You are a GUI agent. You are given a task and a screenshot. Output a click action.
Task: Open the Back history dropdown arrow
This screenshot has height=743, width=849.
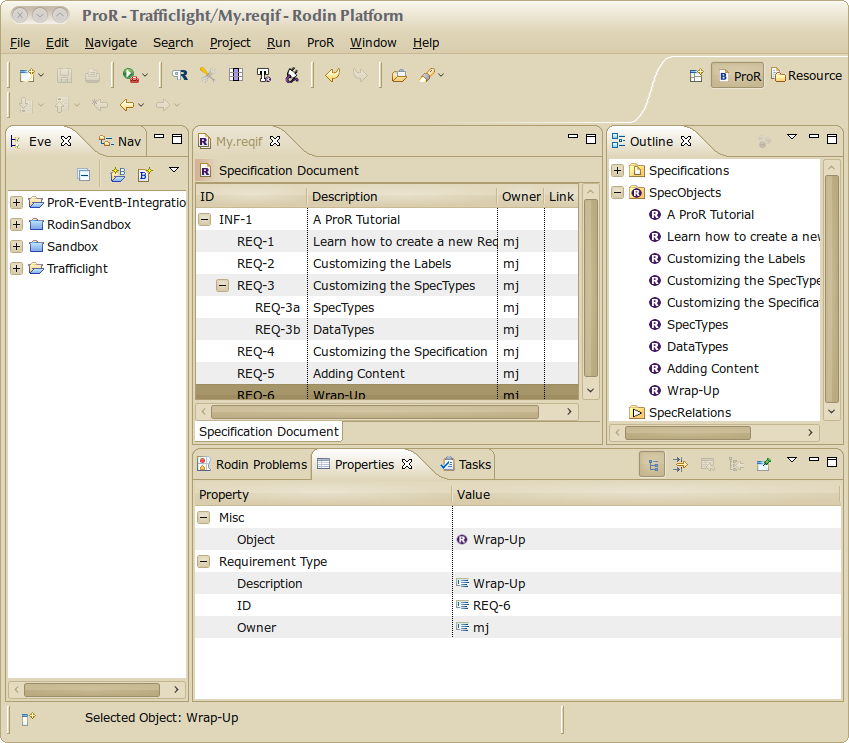(141, 105)
